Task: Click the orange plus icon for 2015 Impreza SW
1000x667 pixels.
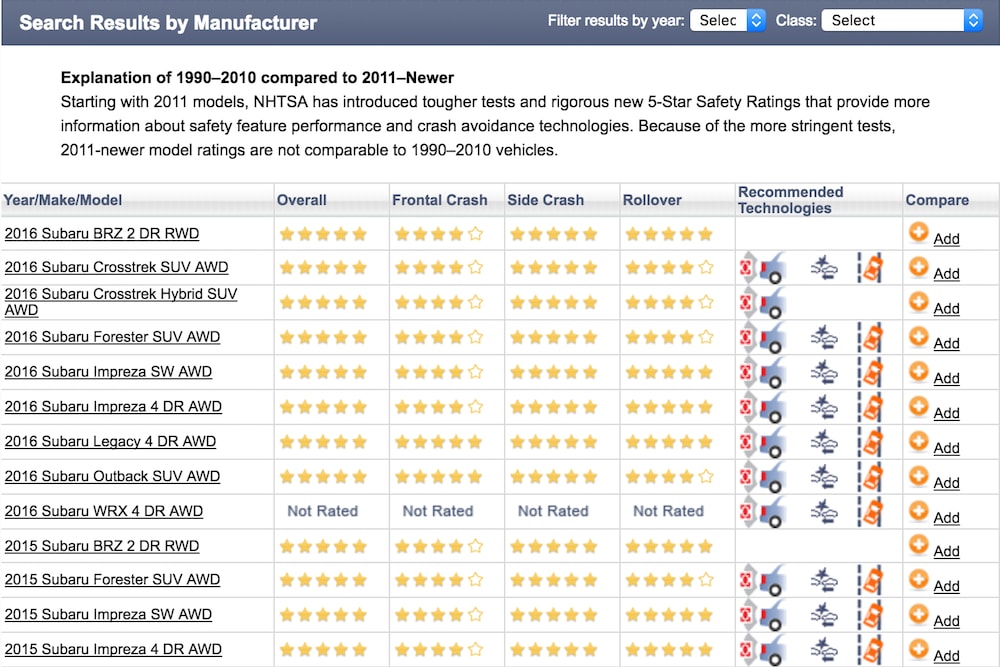Action: 918,613
